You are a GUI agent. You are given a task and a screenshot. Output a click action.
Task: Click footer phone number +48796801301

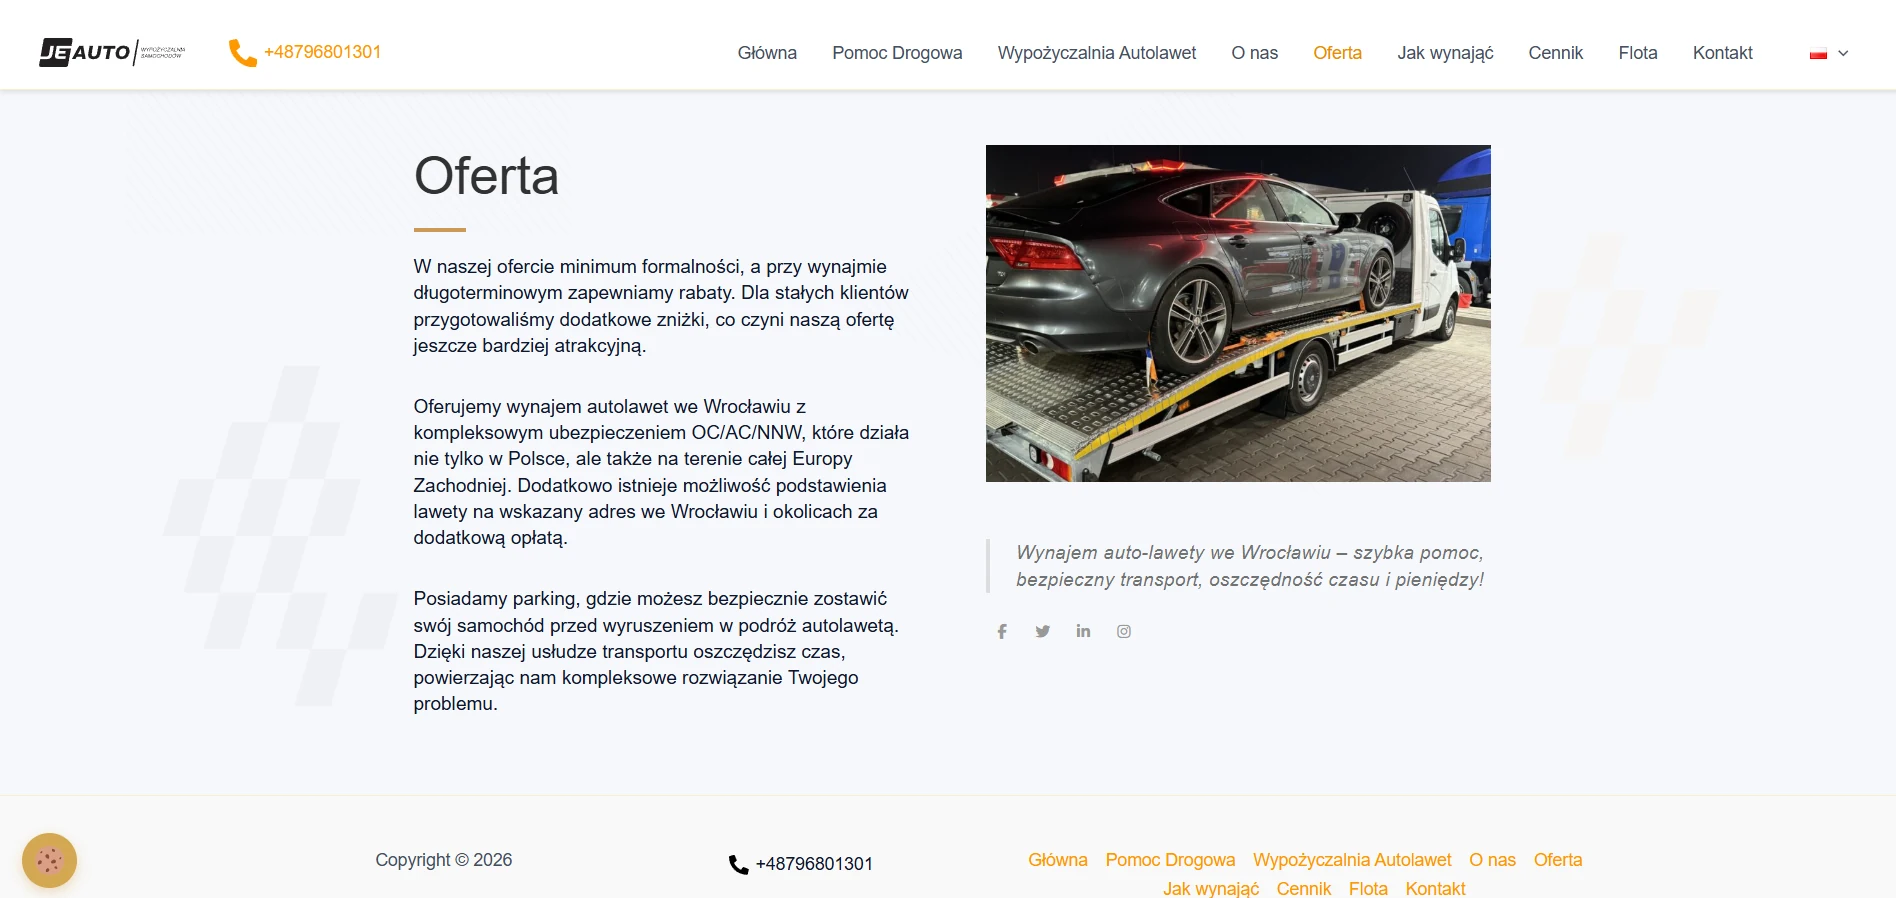814,864
